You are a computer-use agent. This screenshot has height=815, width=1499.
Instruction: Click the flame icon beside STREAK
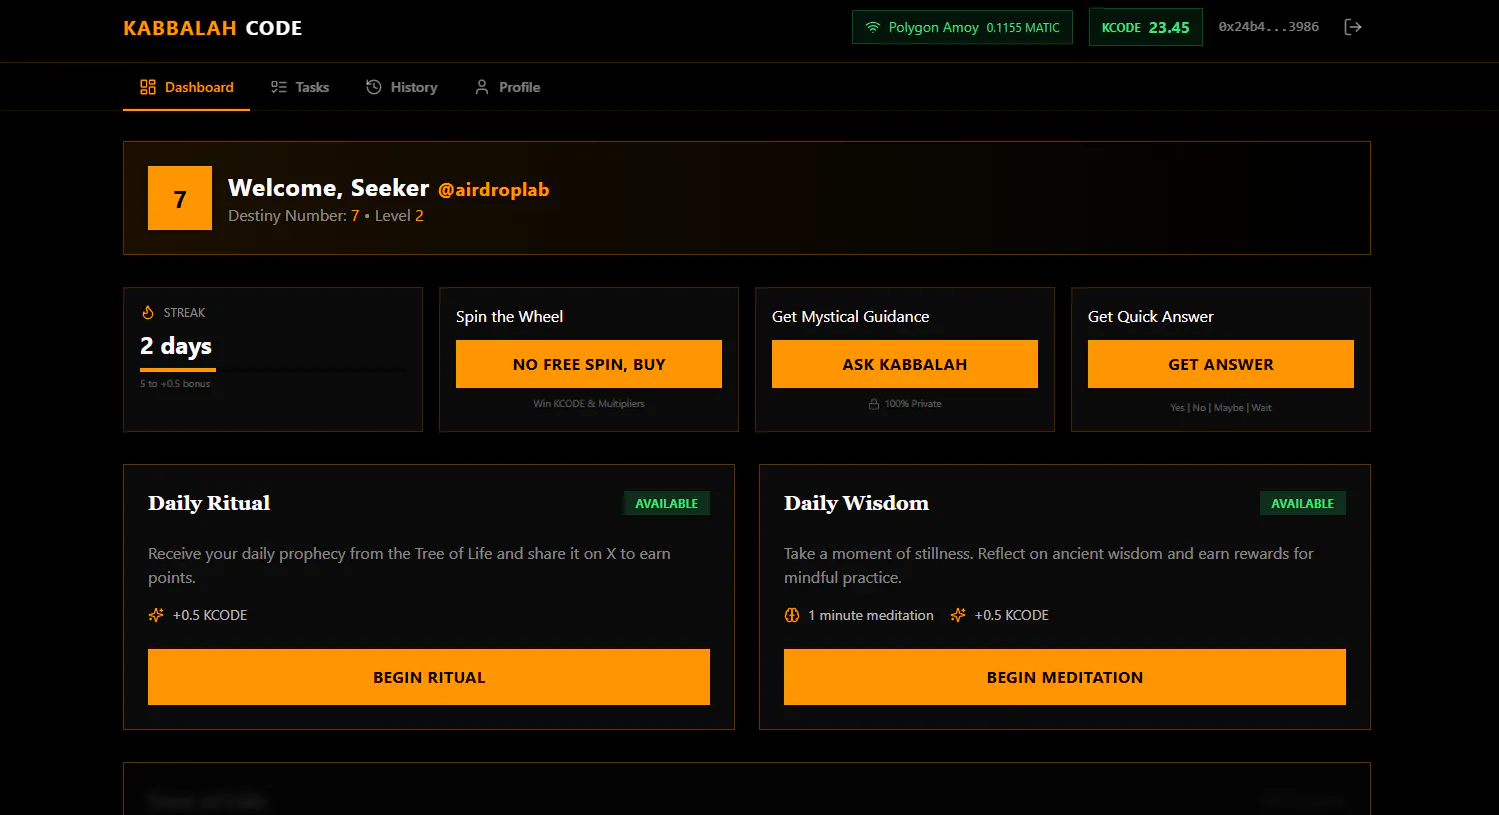point(148,312)
